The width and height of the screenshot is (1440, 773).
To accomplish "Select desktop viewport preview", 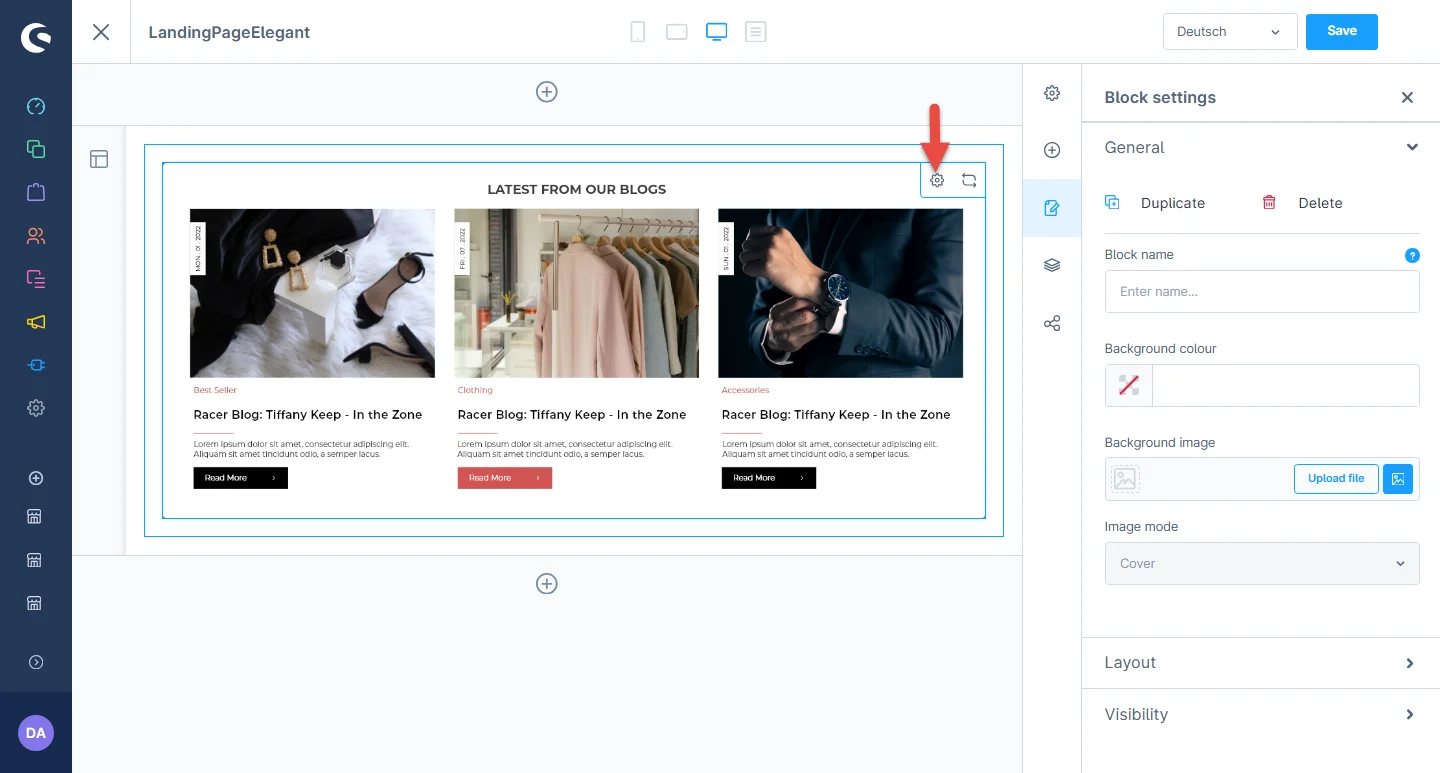I will [716, 32].
